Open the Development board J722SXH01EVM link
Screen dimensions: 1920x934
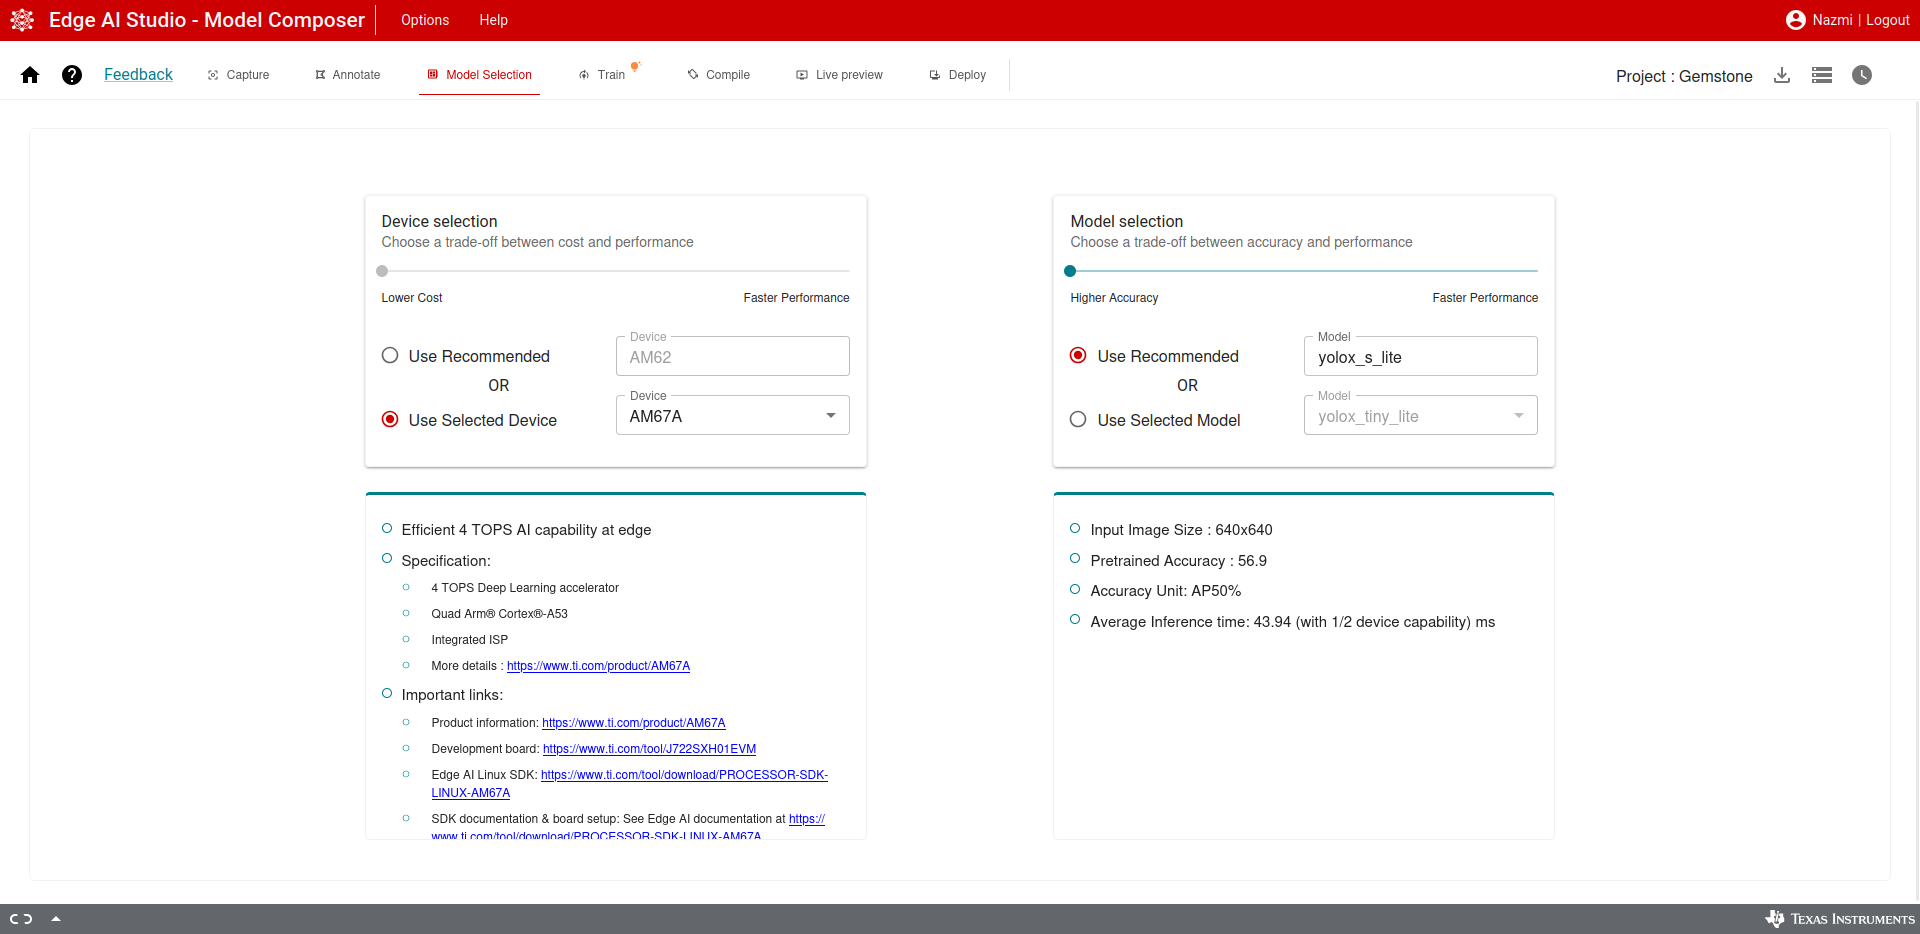point(650,749)
